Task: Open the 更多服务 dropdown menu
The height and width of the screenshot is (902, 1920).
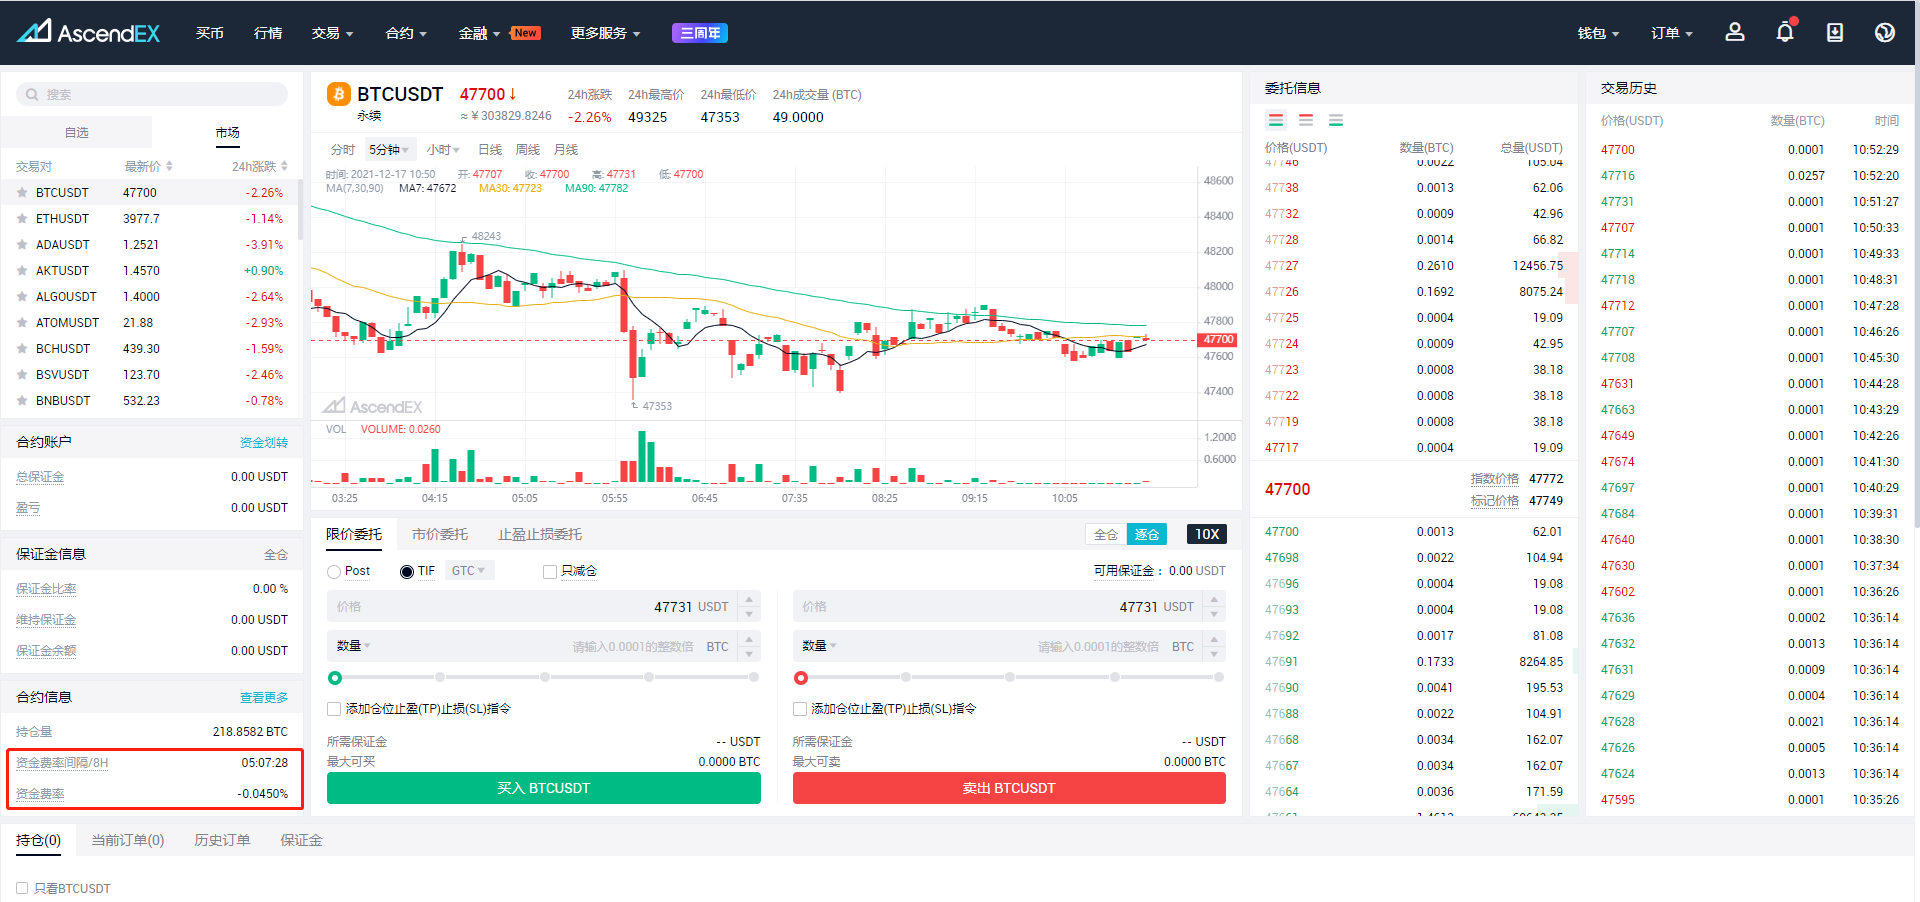Action: click(x=605, y=33)
